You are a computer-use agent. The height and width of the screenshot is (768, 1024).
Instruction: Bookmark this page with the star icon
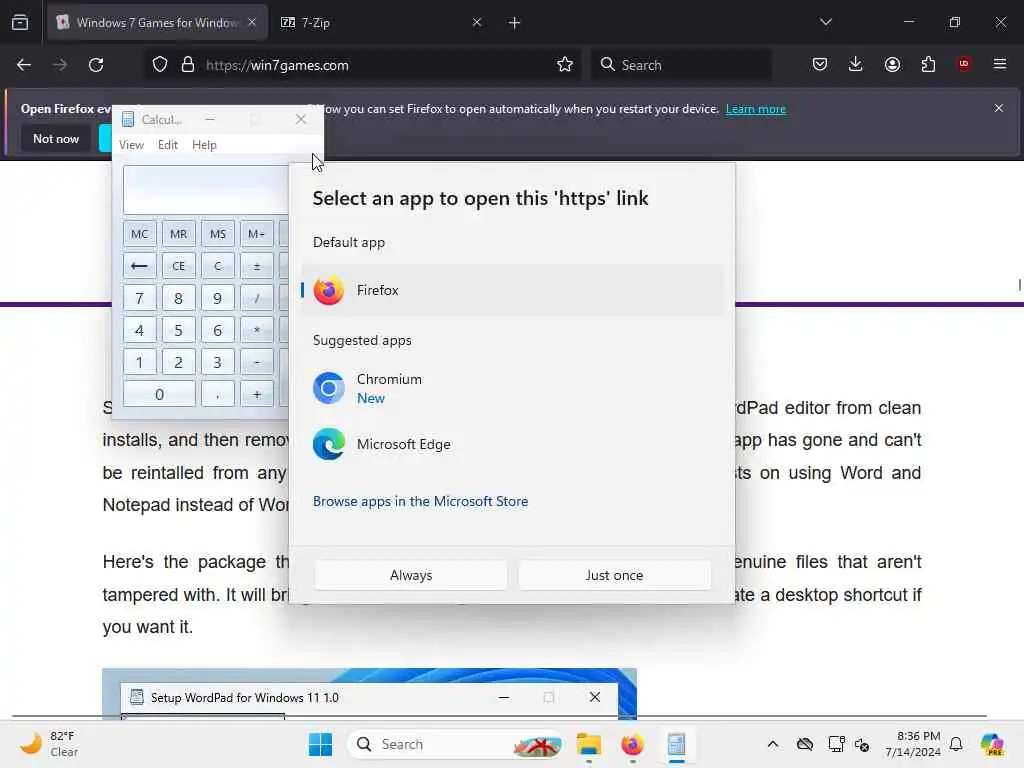565,65
